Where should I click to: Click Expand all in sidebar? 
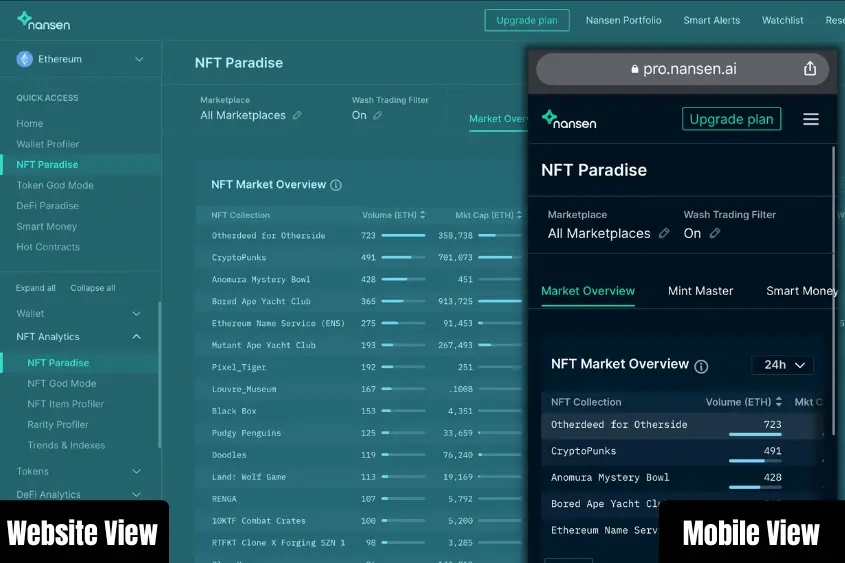(36, 288)
